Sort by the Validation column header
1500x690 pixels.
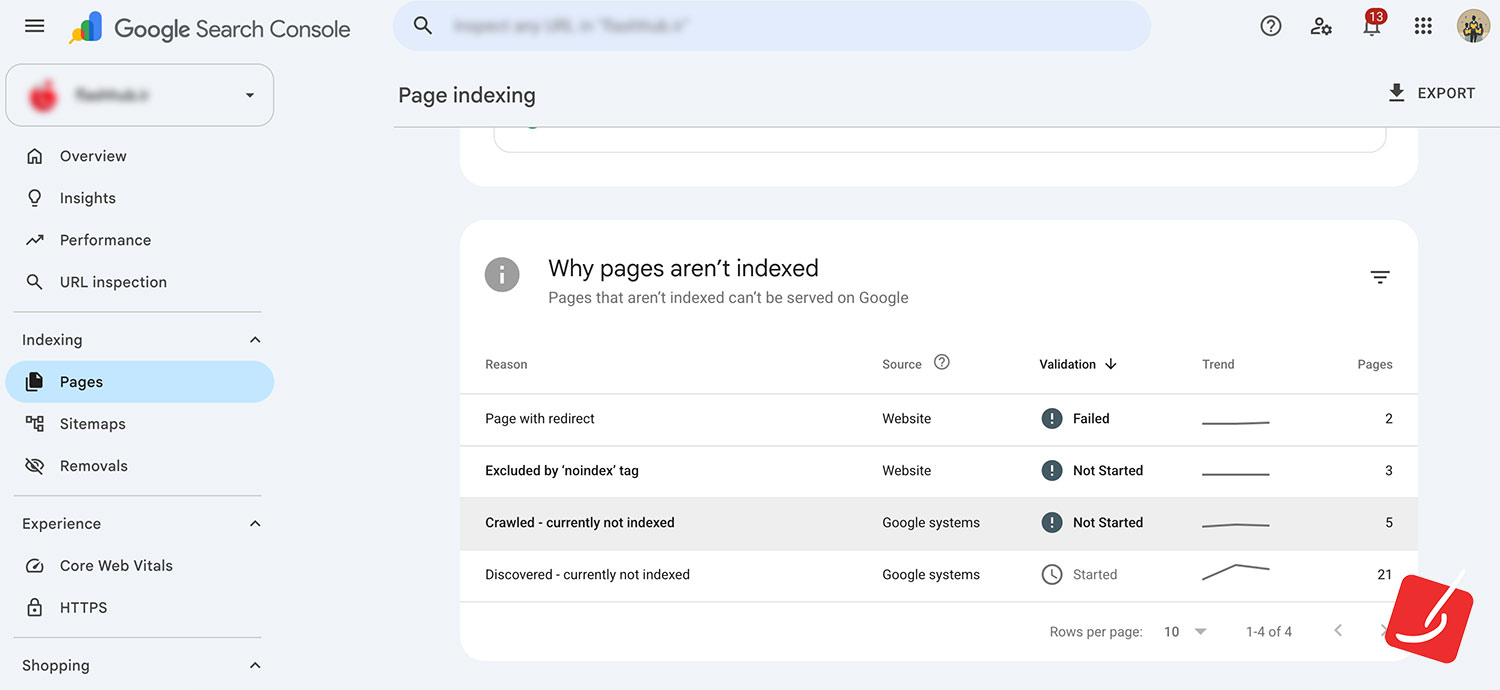click(x=1068, y=364)
